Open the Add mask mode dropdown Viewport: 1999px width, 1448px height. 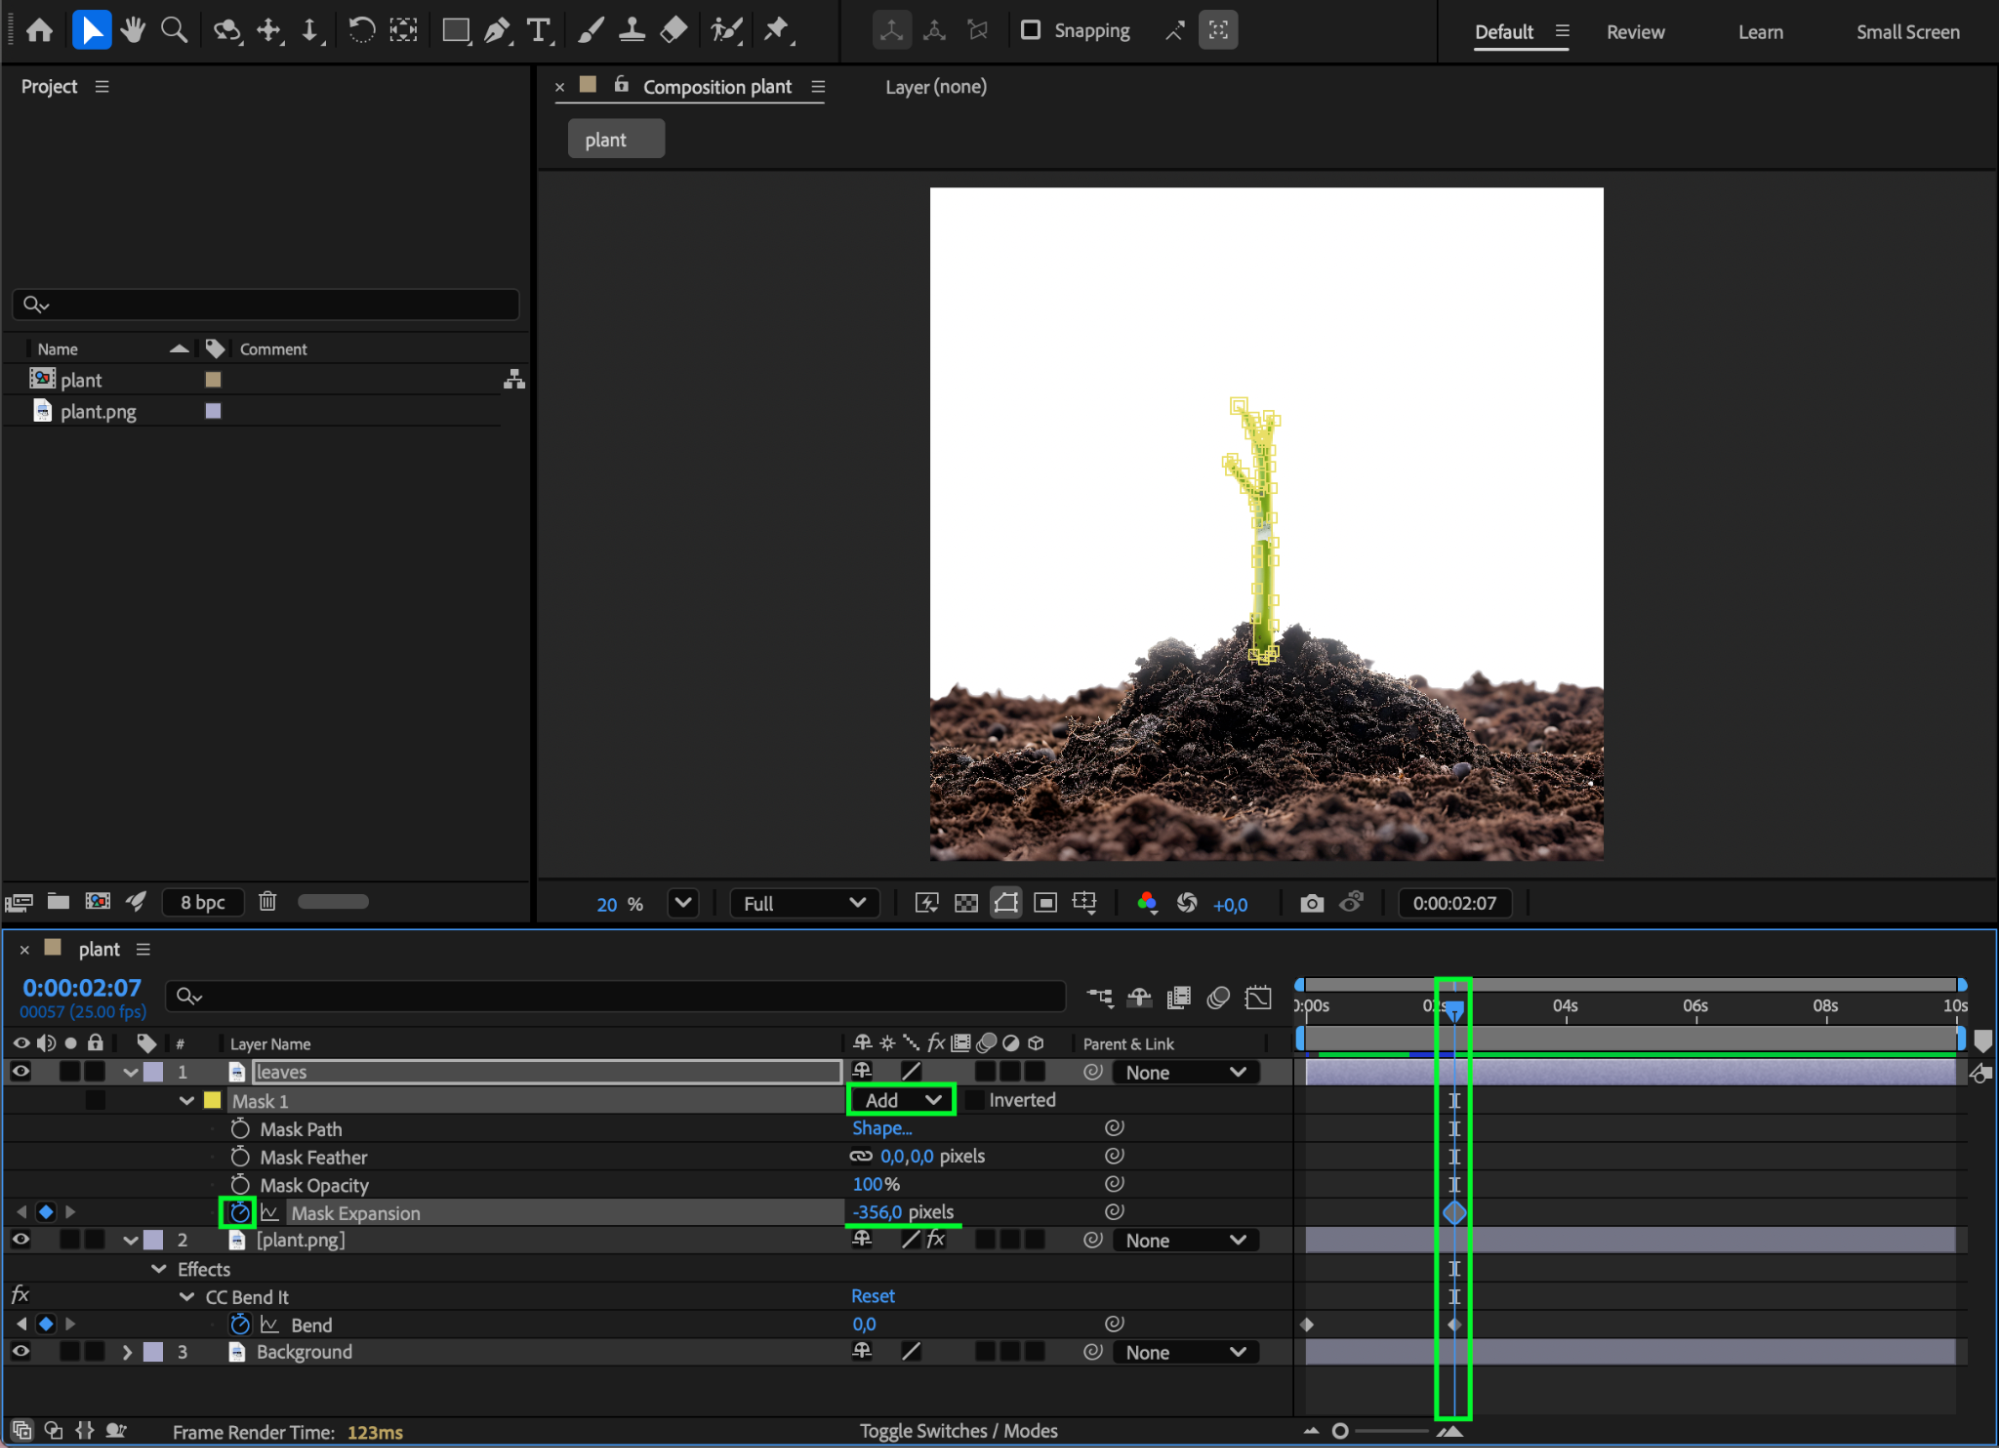(901, 1100)
